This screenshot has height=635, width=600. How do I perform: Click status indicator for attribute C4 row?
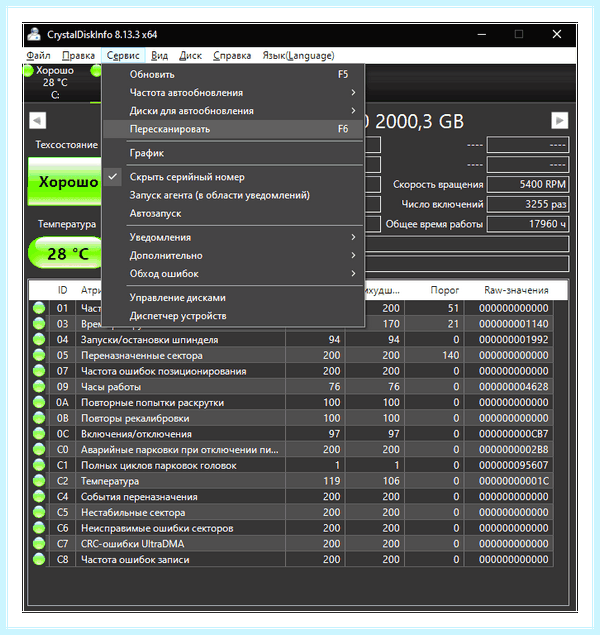coord(39,496)
